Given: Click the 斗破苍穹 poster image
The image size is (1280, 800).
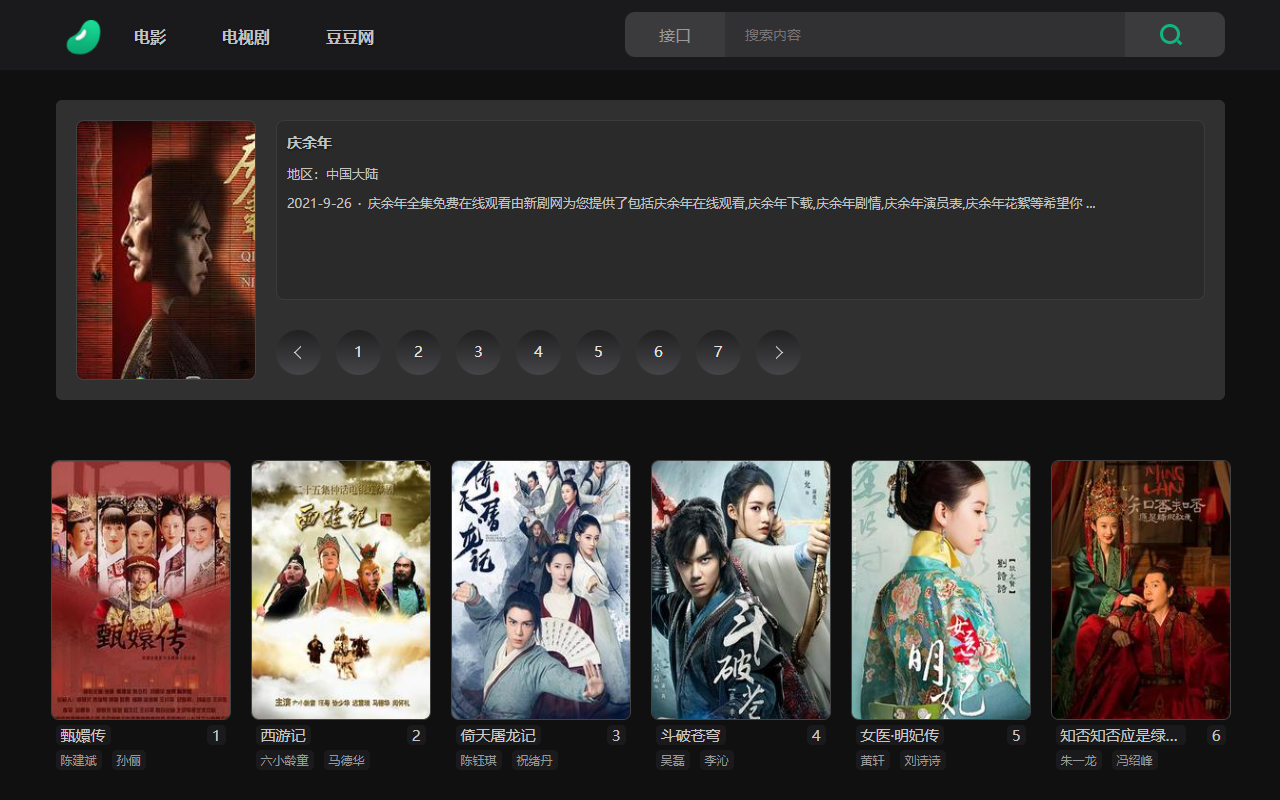Looking at the screenshot, I should (741, 590).
